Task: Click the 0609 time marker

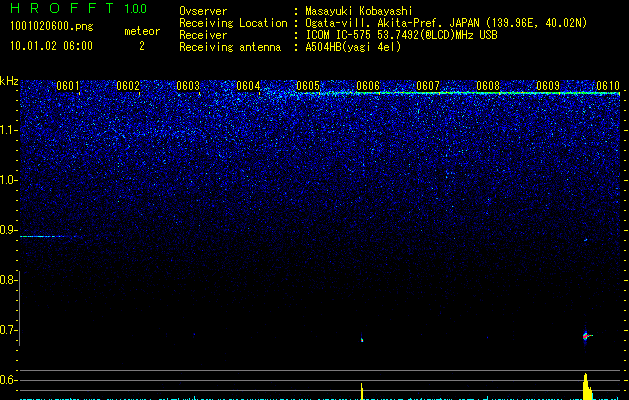Action: (548, 86)
